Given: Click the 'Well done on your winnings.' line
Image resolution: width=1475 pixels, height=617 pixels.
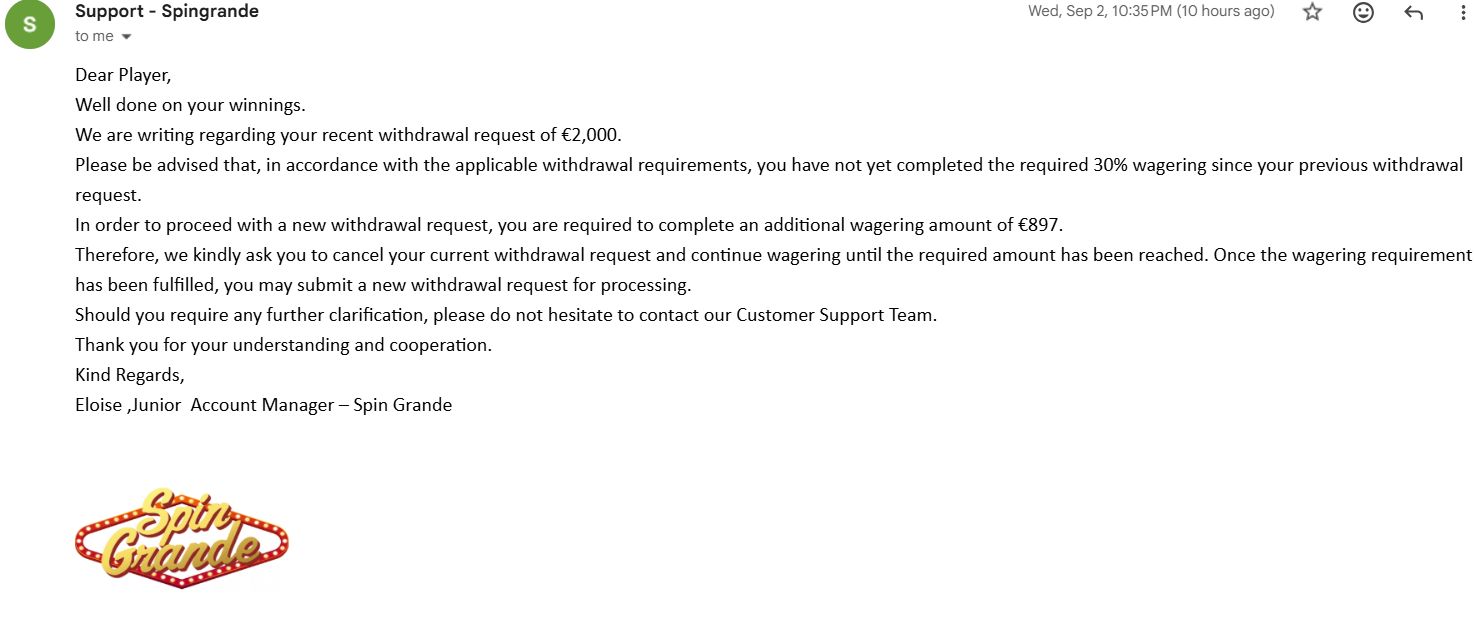Looking at the screenshot, I should [x=190, y=105].
